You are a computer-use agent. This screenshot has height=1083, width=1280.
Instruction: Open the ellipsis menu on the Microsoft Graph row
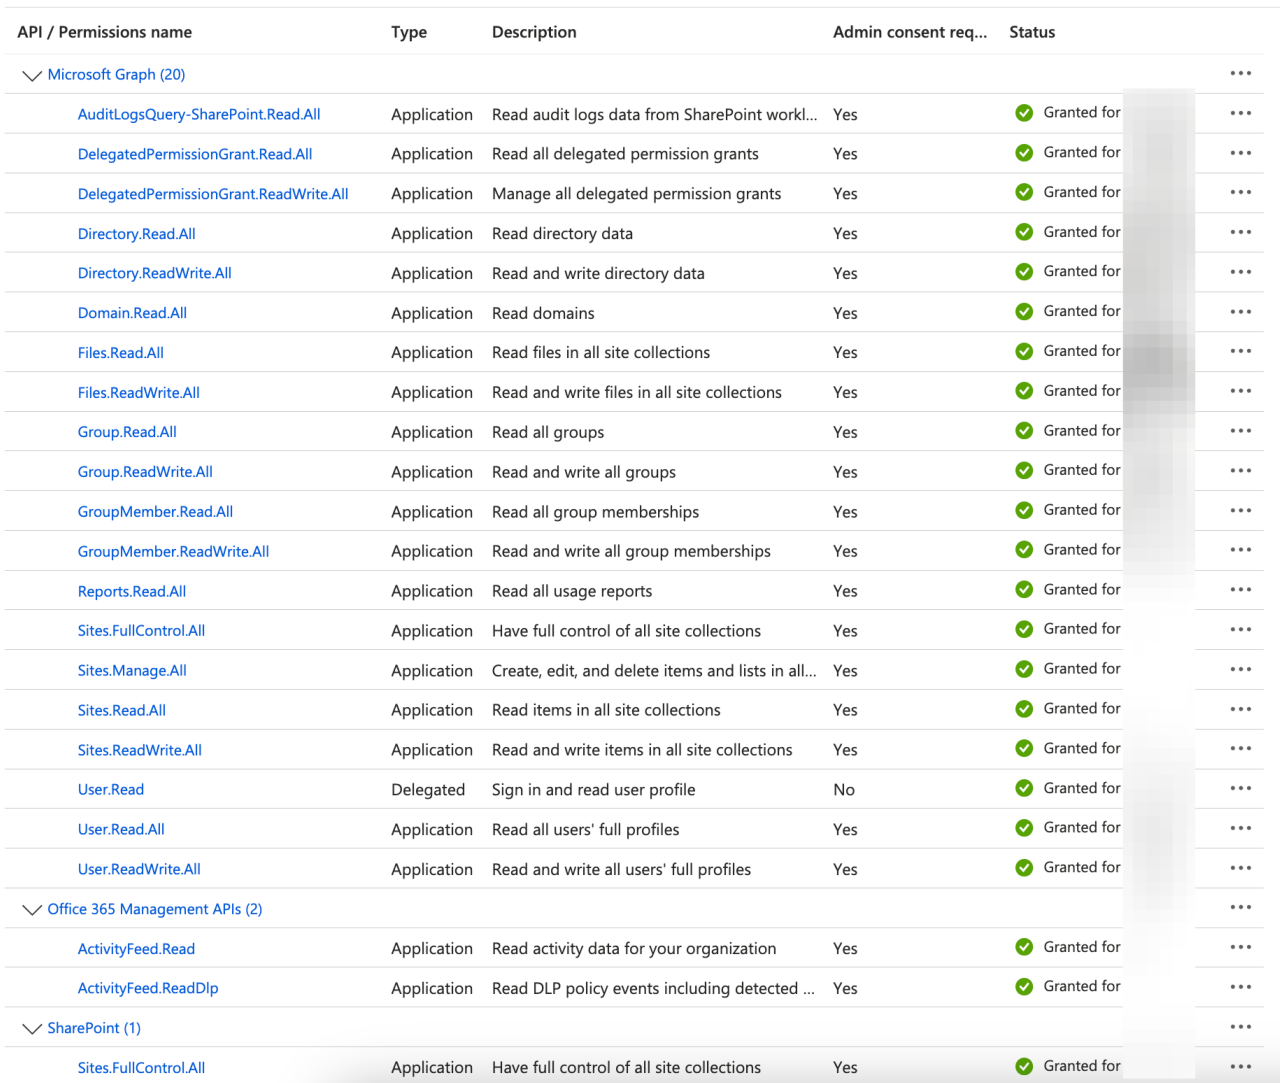(x=1240, y=72)
